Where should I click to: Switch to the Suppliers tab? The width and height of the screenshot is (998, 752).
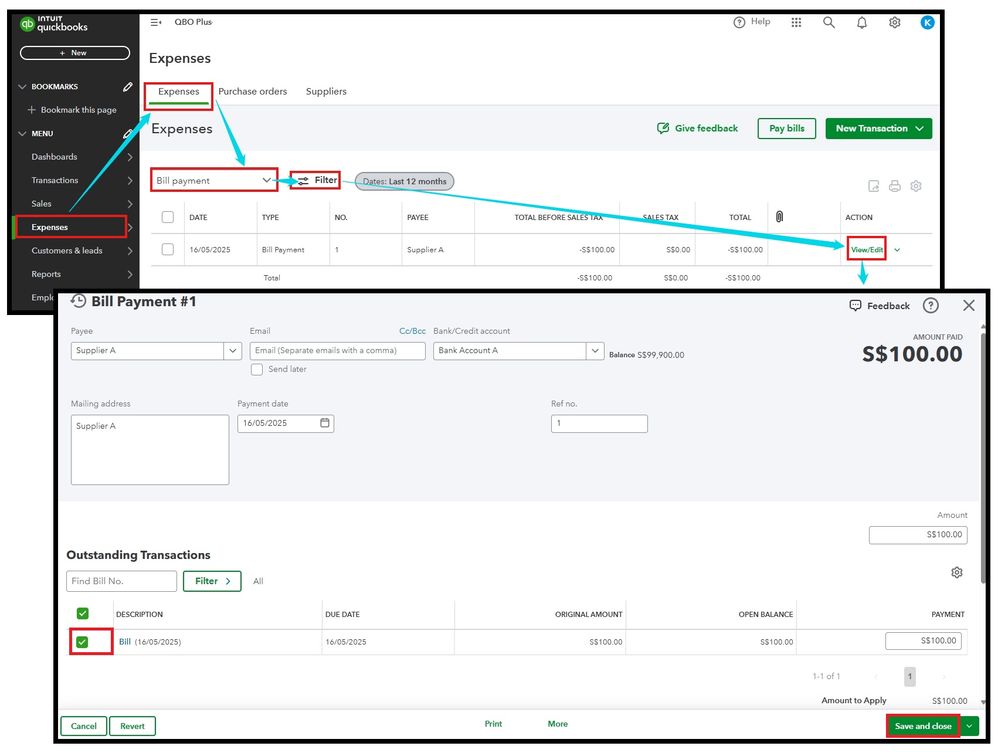tap(326, 92)
